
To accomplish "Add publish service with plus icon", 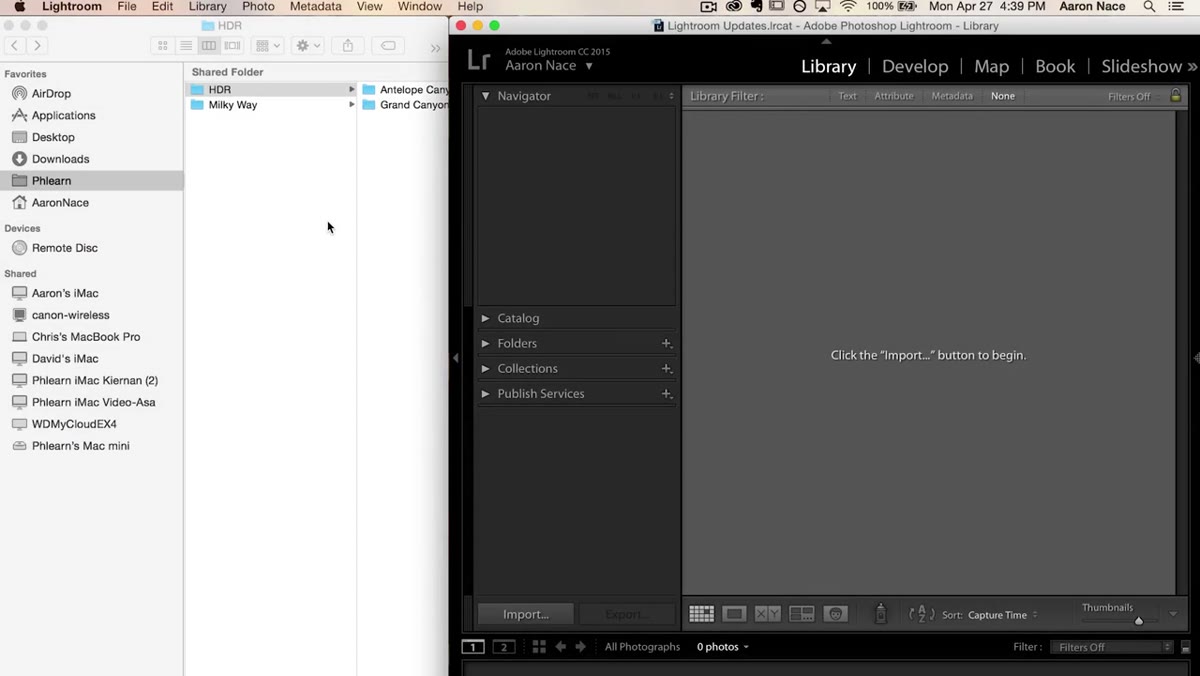I will (666, 393).
